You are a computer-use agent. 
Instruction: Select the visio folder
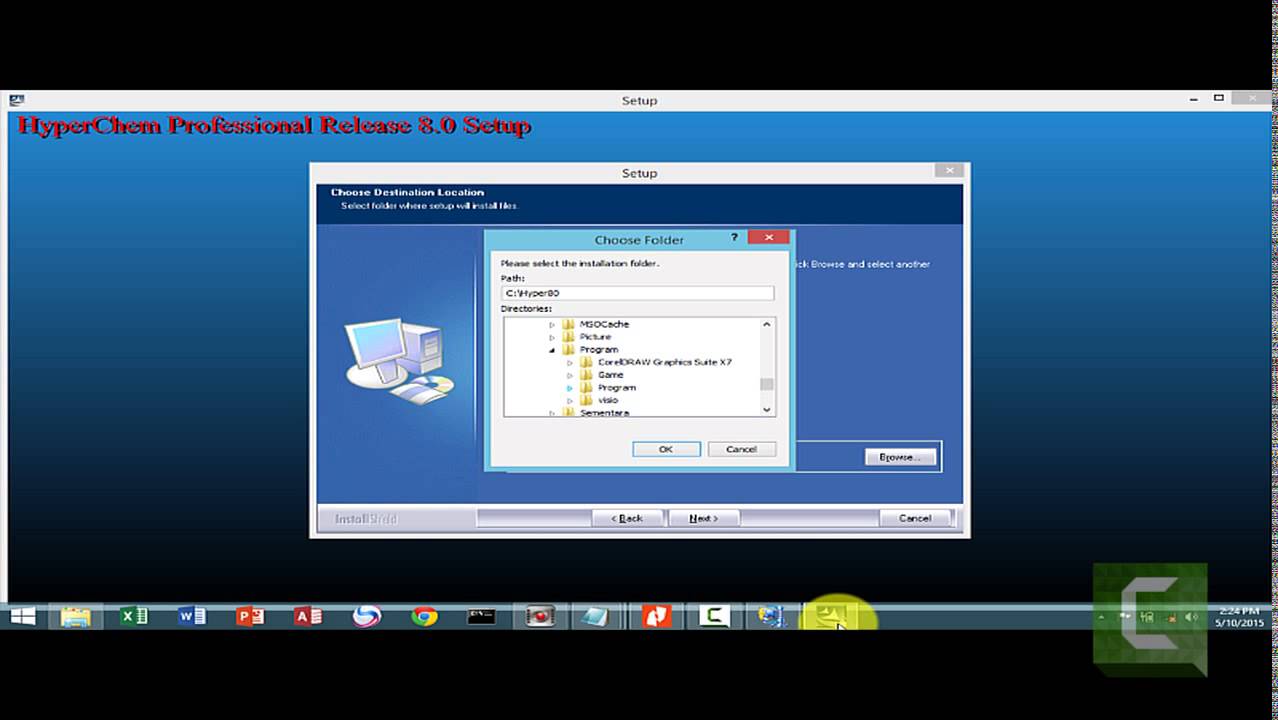point(607,400)
